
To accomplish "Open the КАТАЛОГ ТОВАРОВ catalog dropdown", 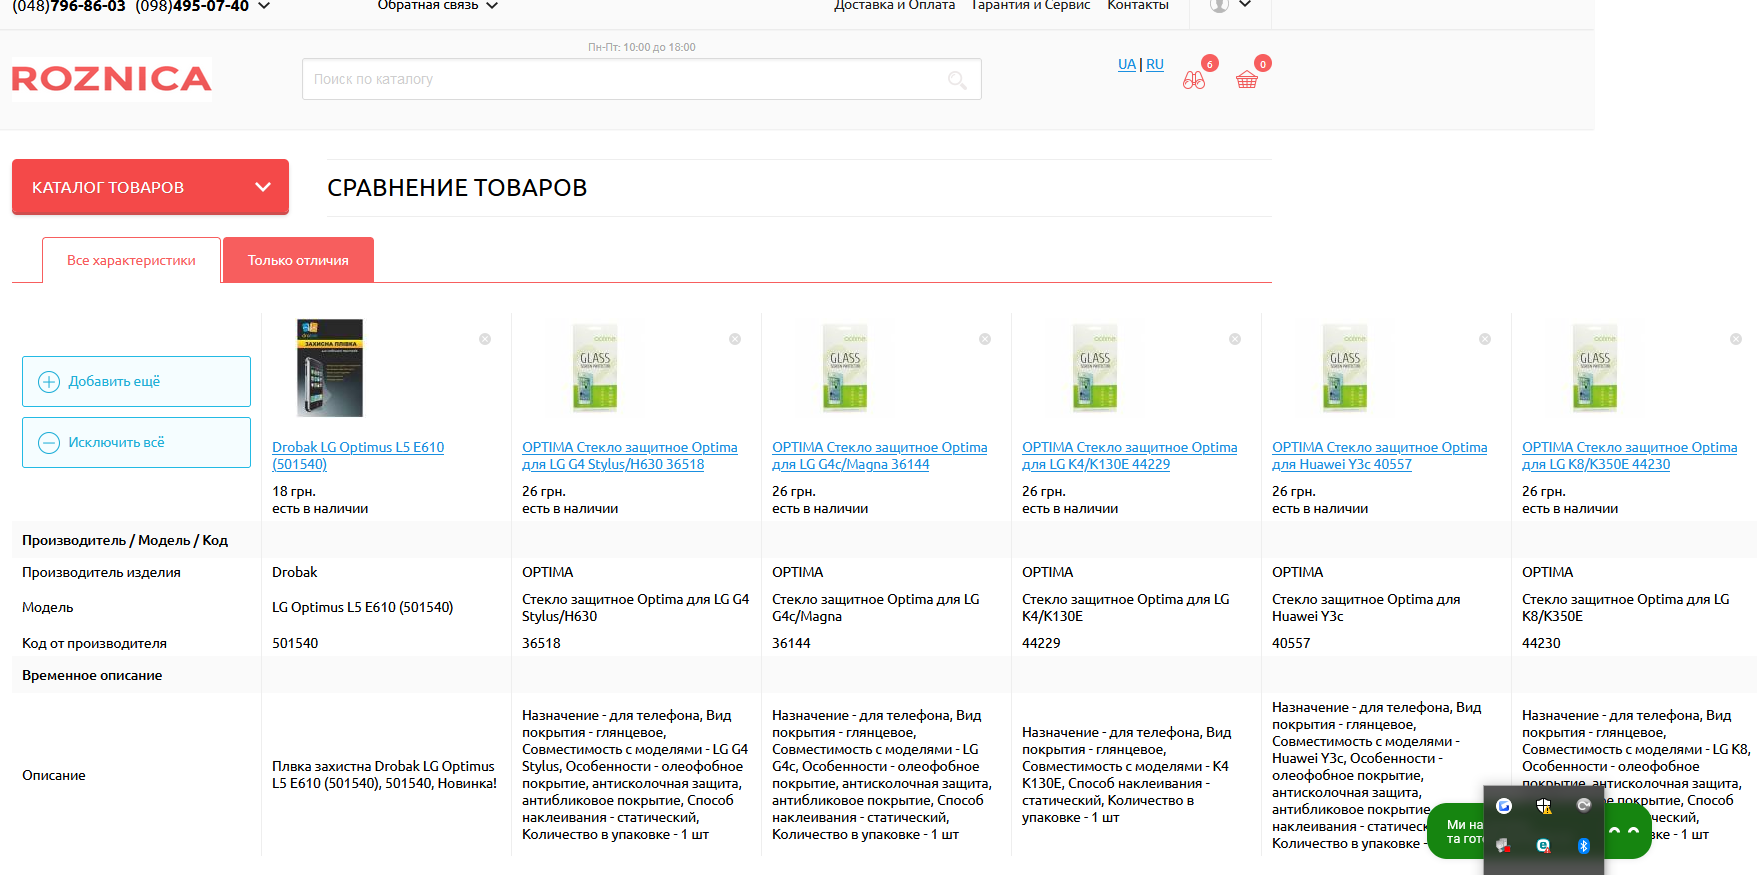I will pos(150,187).
